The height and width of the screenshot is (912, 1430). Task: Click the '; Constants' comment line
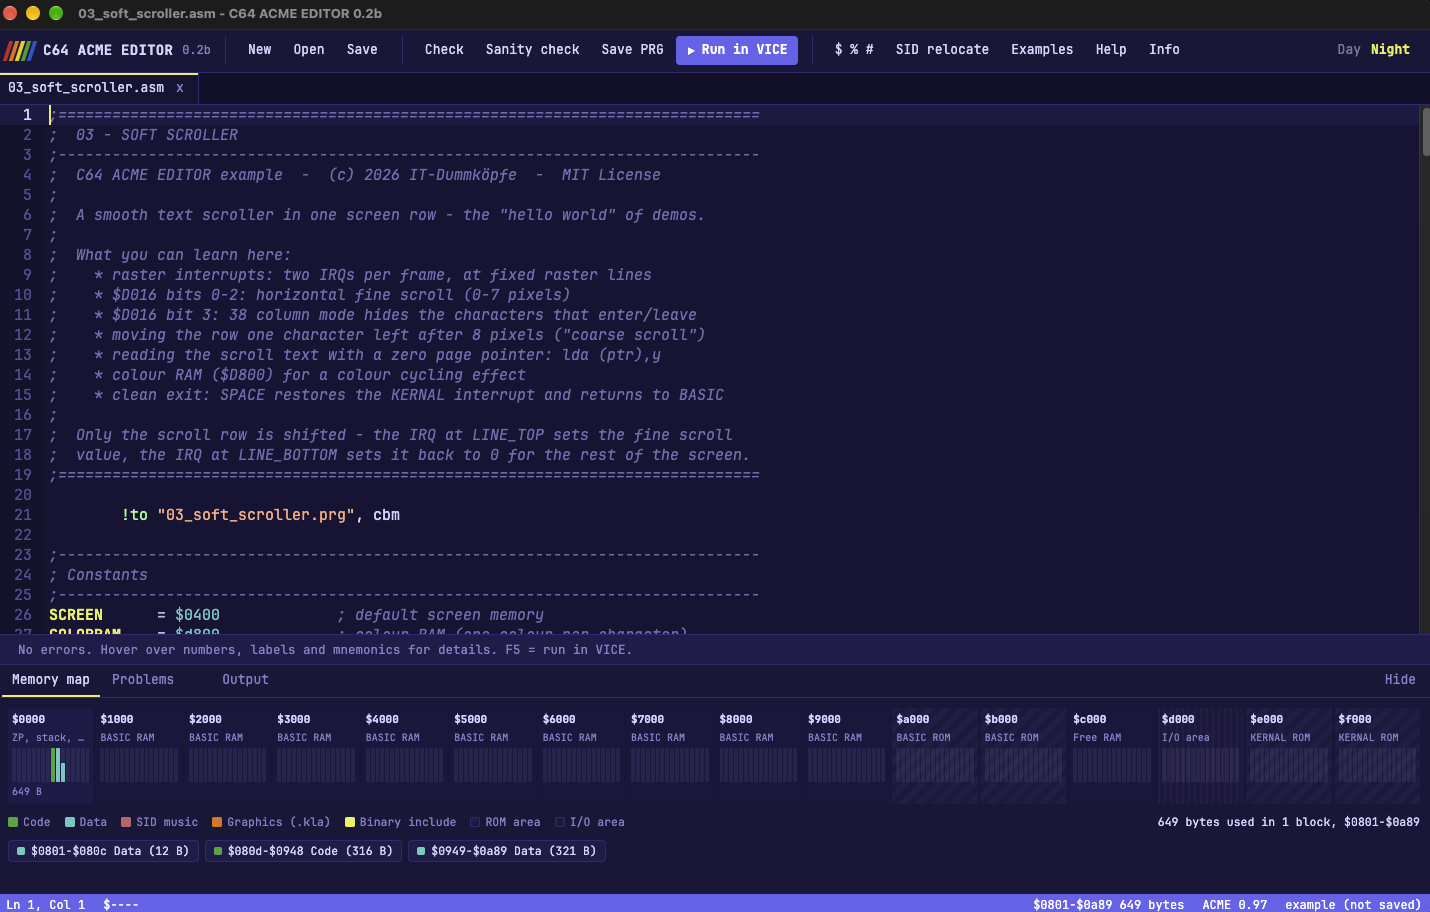point(98,575)
